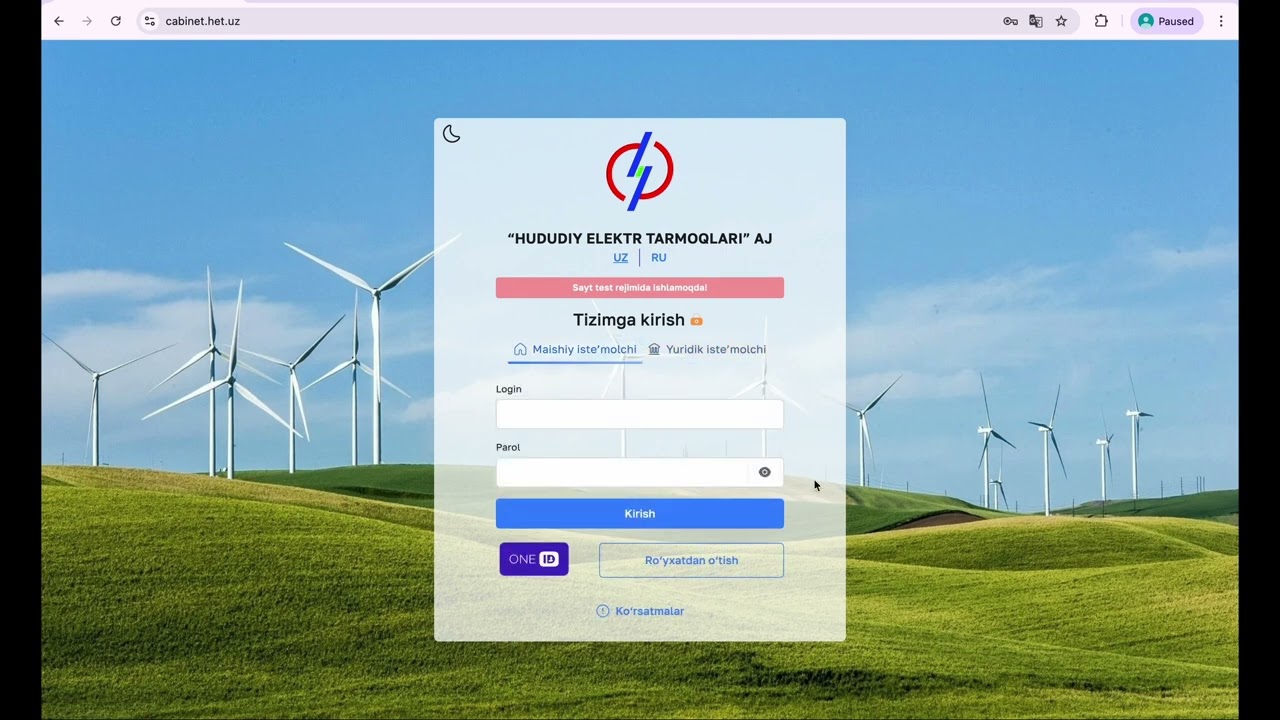Open Ro'yxatdan o'tish registration
The width and height of the screenshot is (1280, 720).
tap(691, 560)
